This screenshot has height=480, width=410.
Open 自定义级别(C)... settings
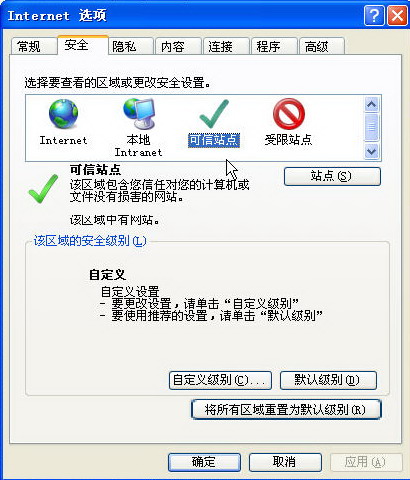[220, 380]
